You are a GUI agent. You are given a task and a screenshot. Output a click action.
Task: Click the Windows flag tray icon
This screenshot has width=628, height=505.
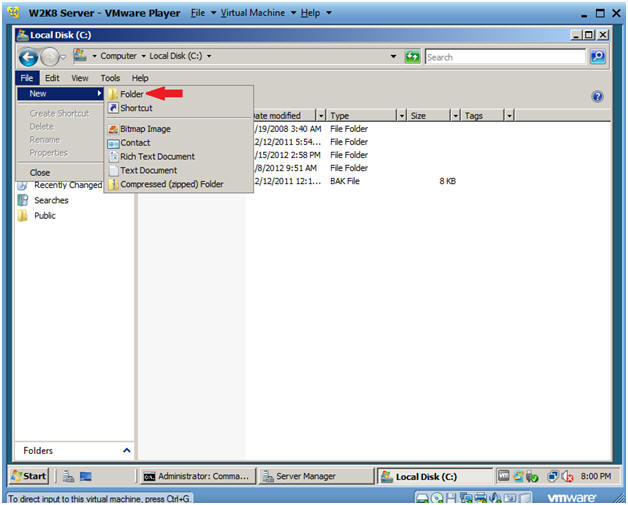click(x=518, y=476)
